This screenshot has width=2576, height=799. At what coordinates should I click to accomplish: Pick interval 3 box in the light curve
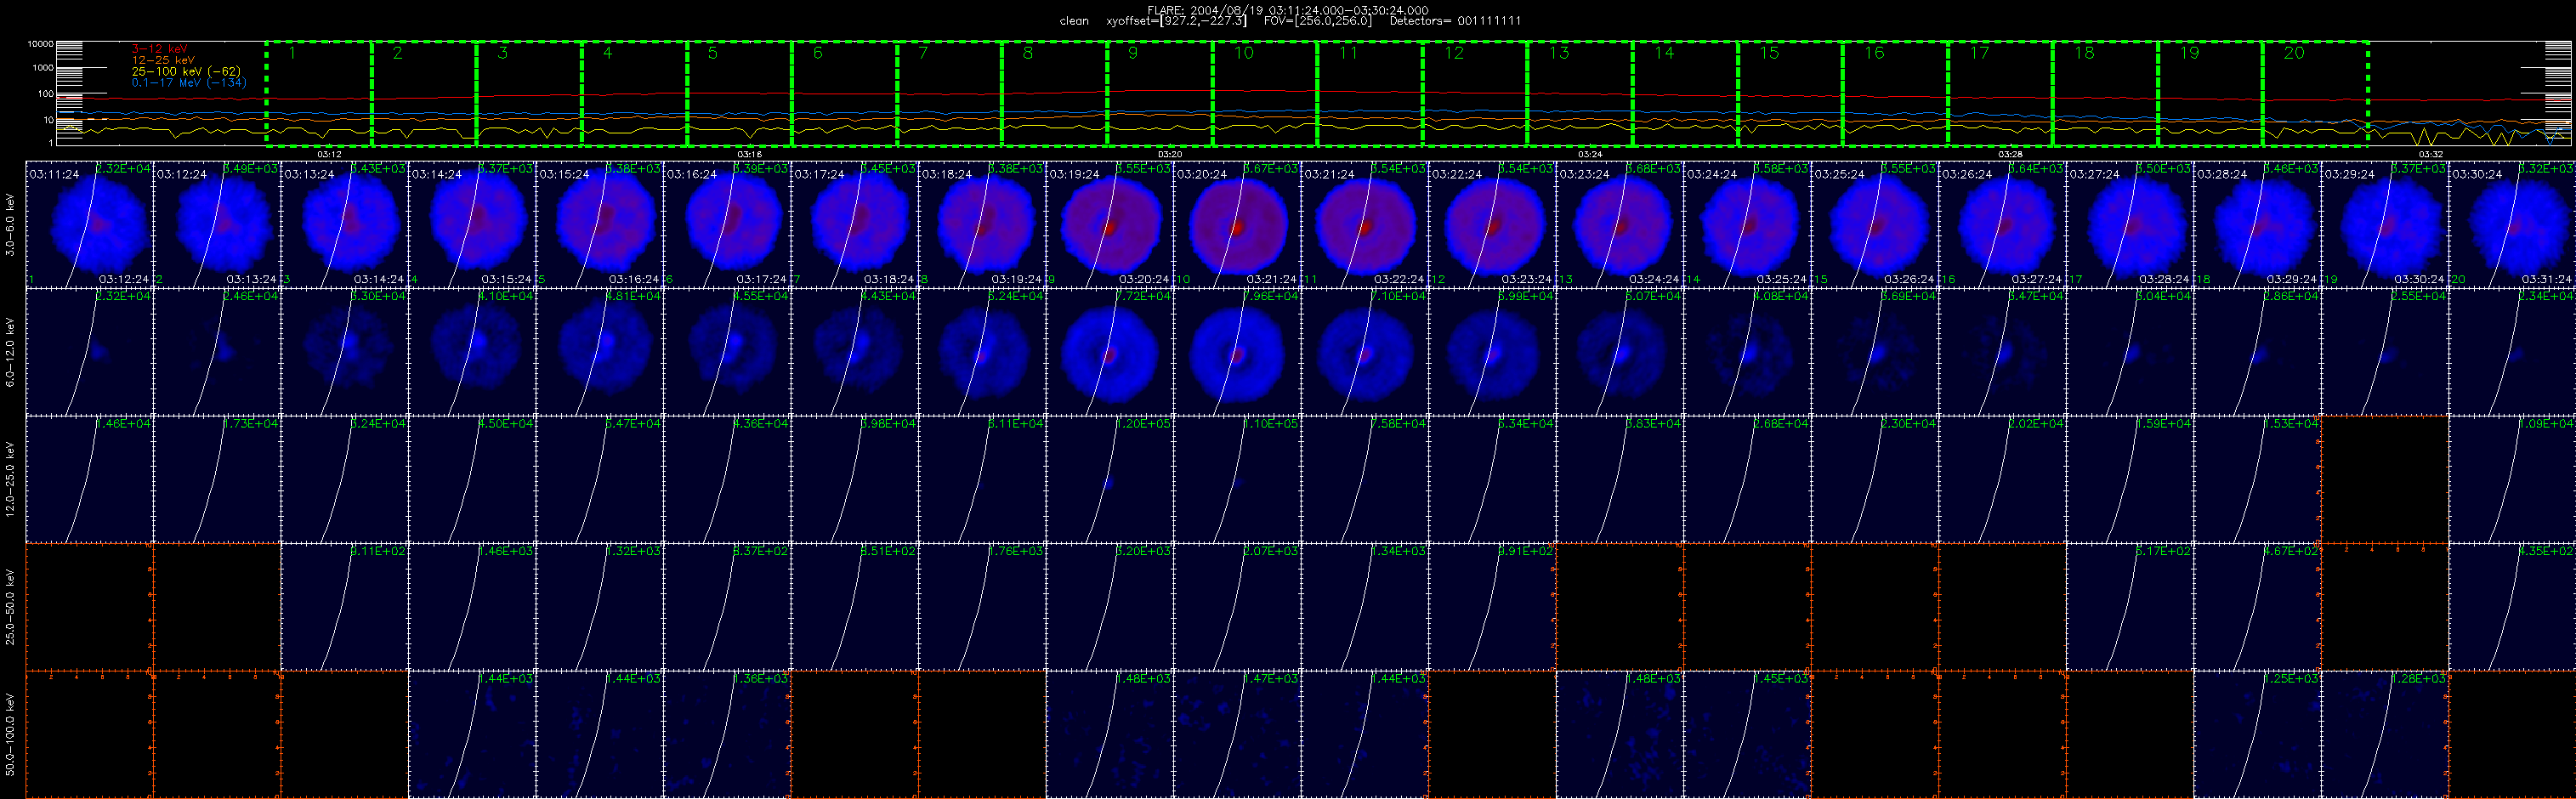click(529, 94)
